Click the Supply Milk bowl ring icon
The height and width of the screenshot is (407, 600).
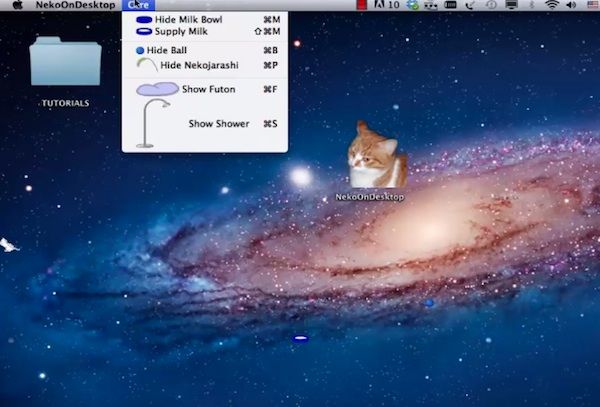point(144,31)
